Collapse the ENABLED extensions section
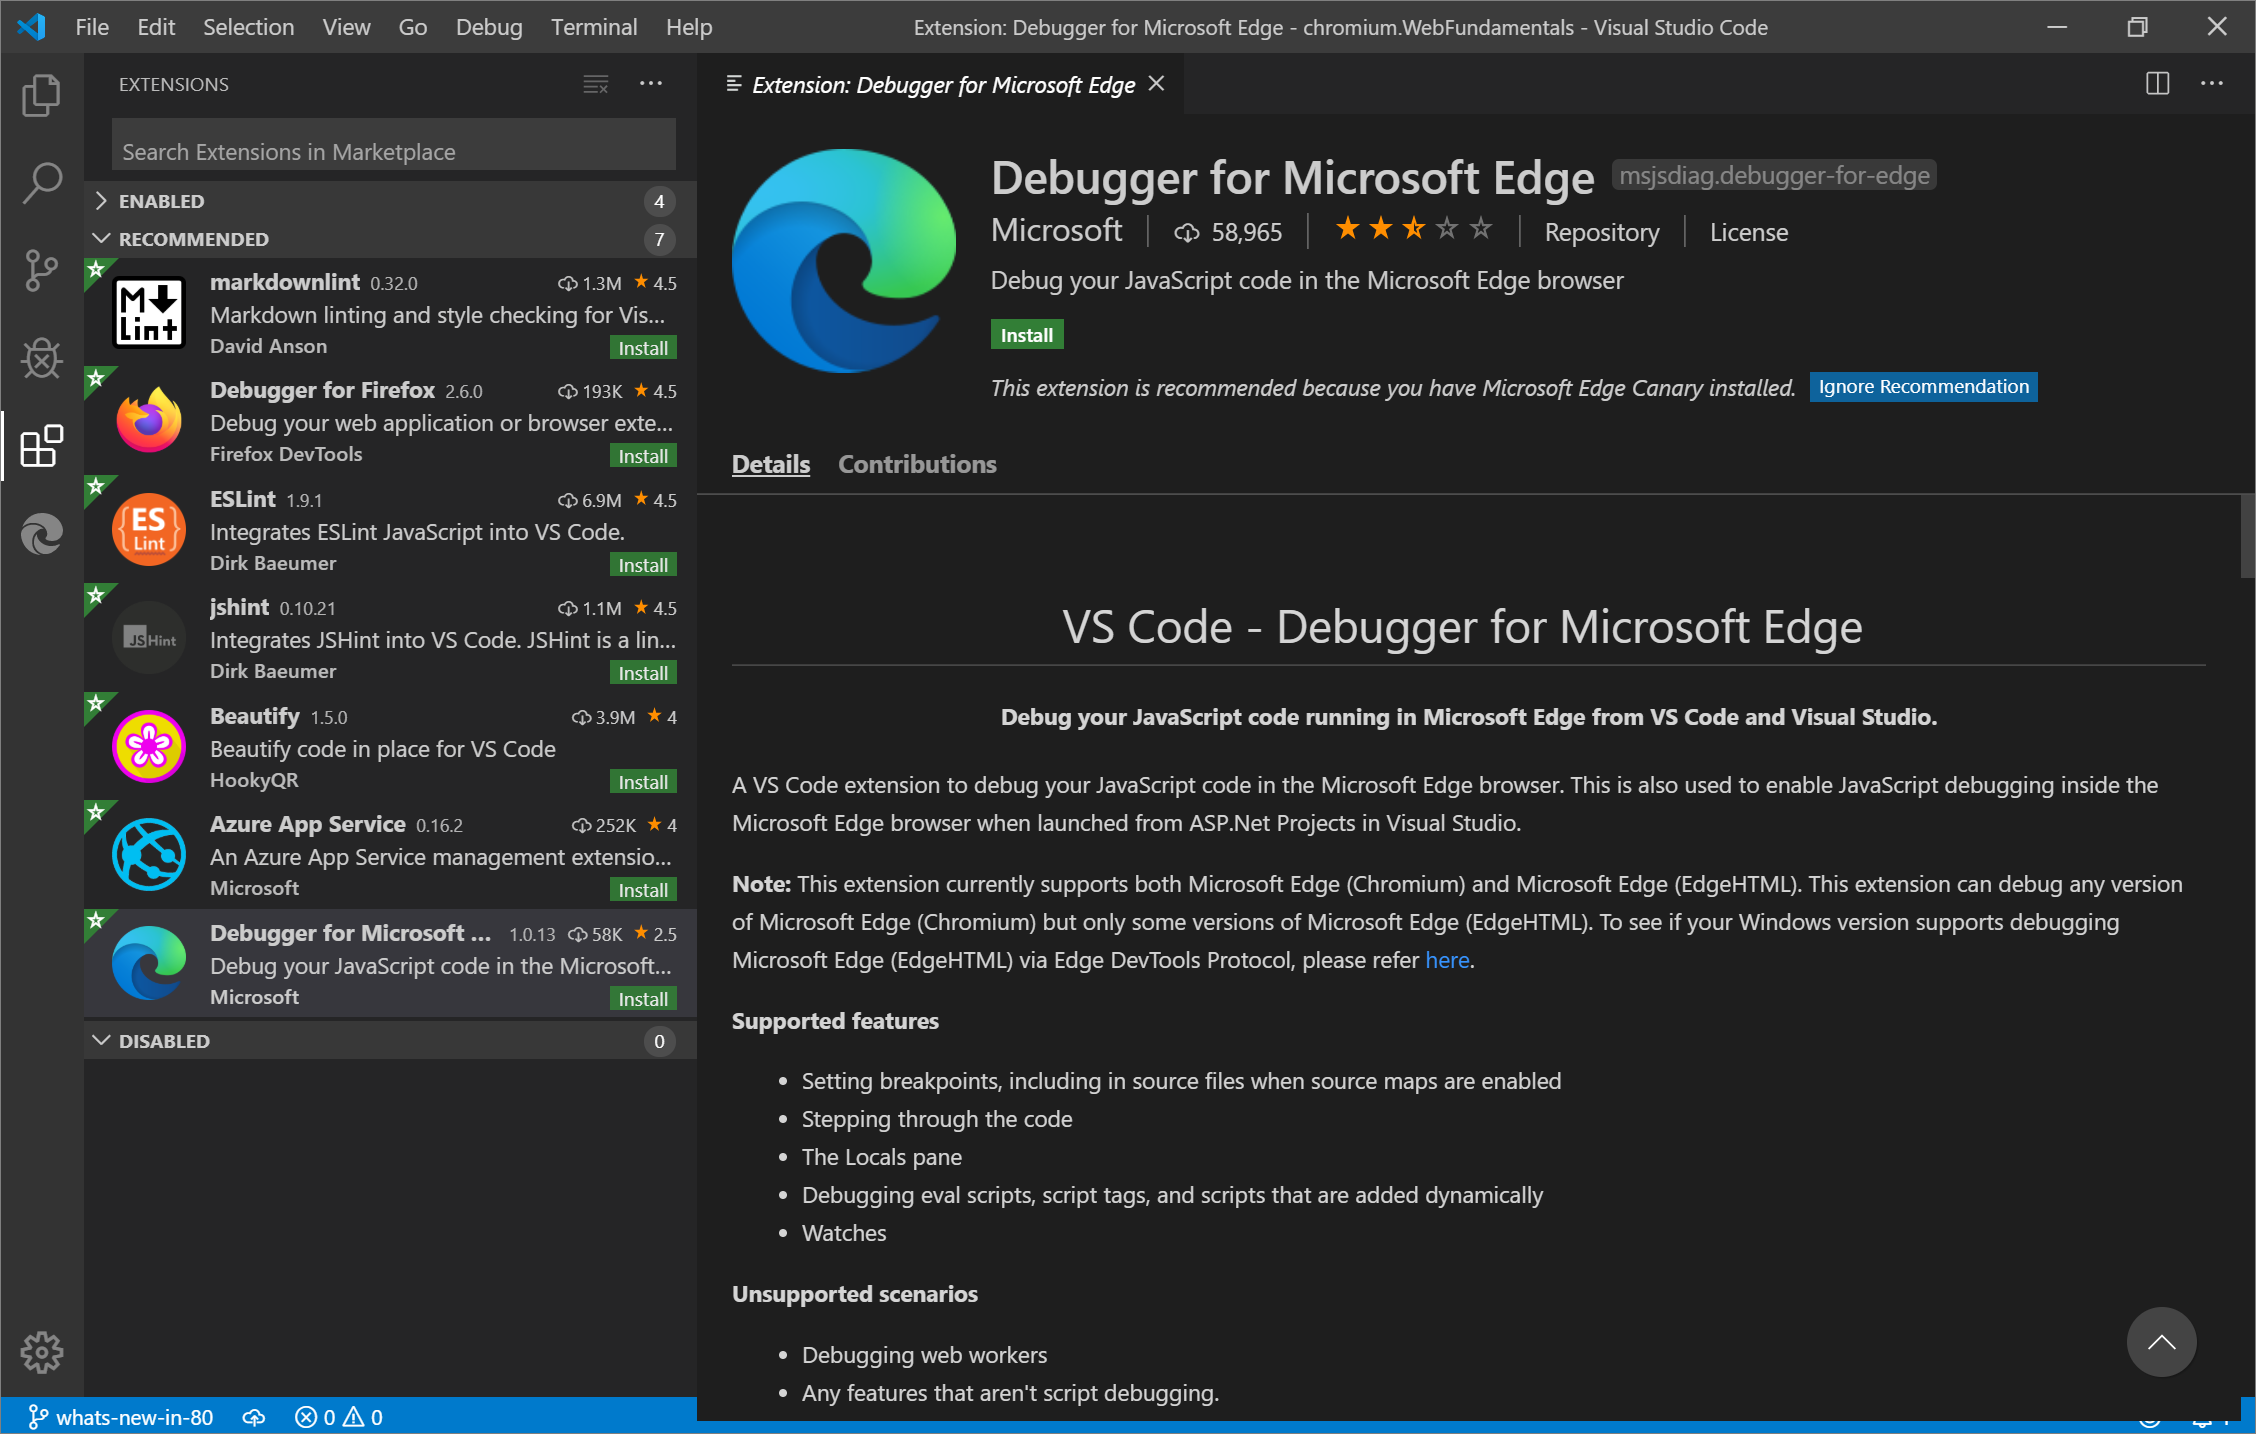Viewport: 2256px width, 1434px height. tap(104, 201)
